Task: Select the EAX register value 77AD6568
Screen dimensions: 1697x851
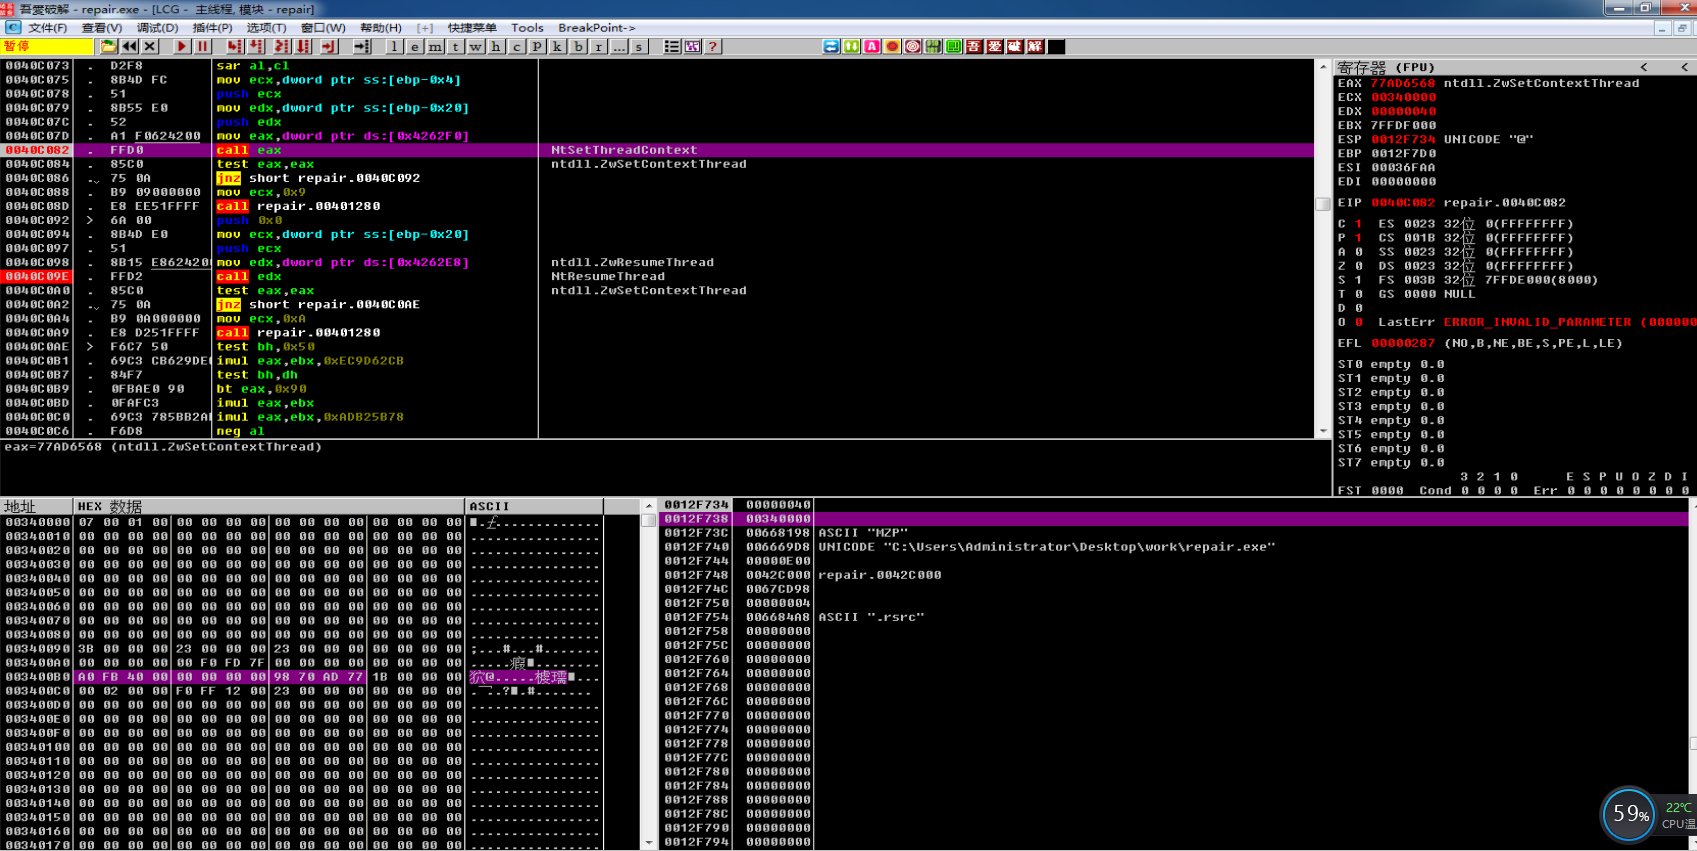Action: 1402,83
